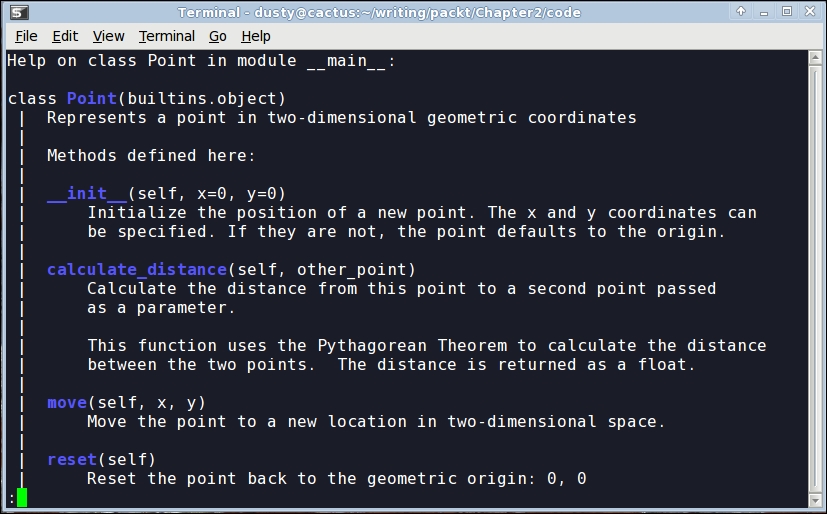
Task: Expand the View menu
Action: tap(108, 36)
